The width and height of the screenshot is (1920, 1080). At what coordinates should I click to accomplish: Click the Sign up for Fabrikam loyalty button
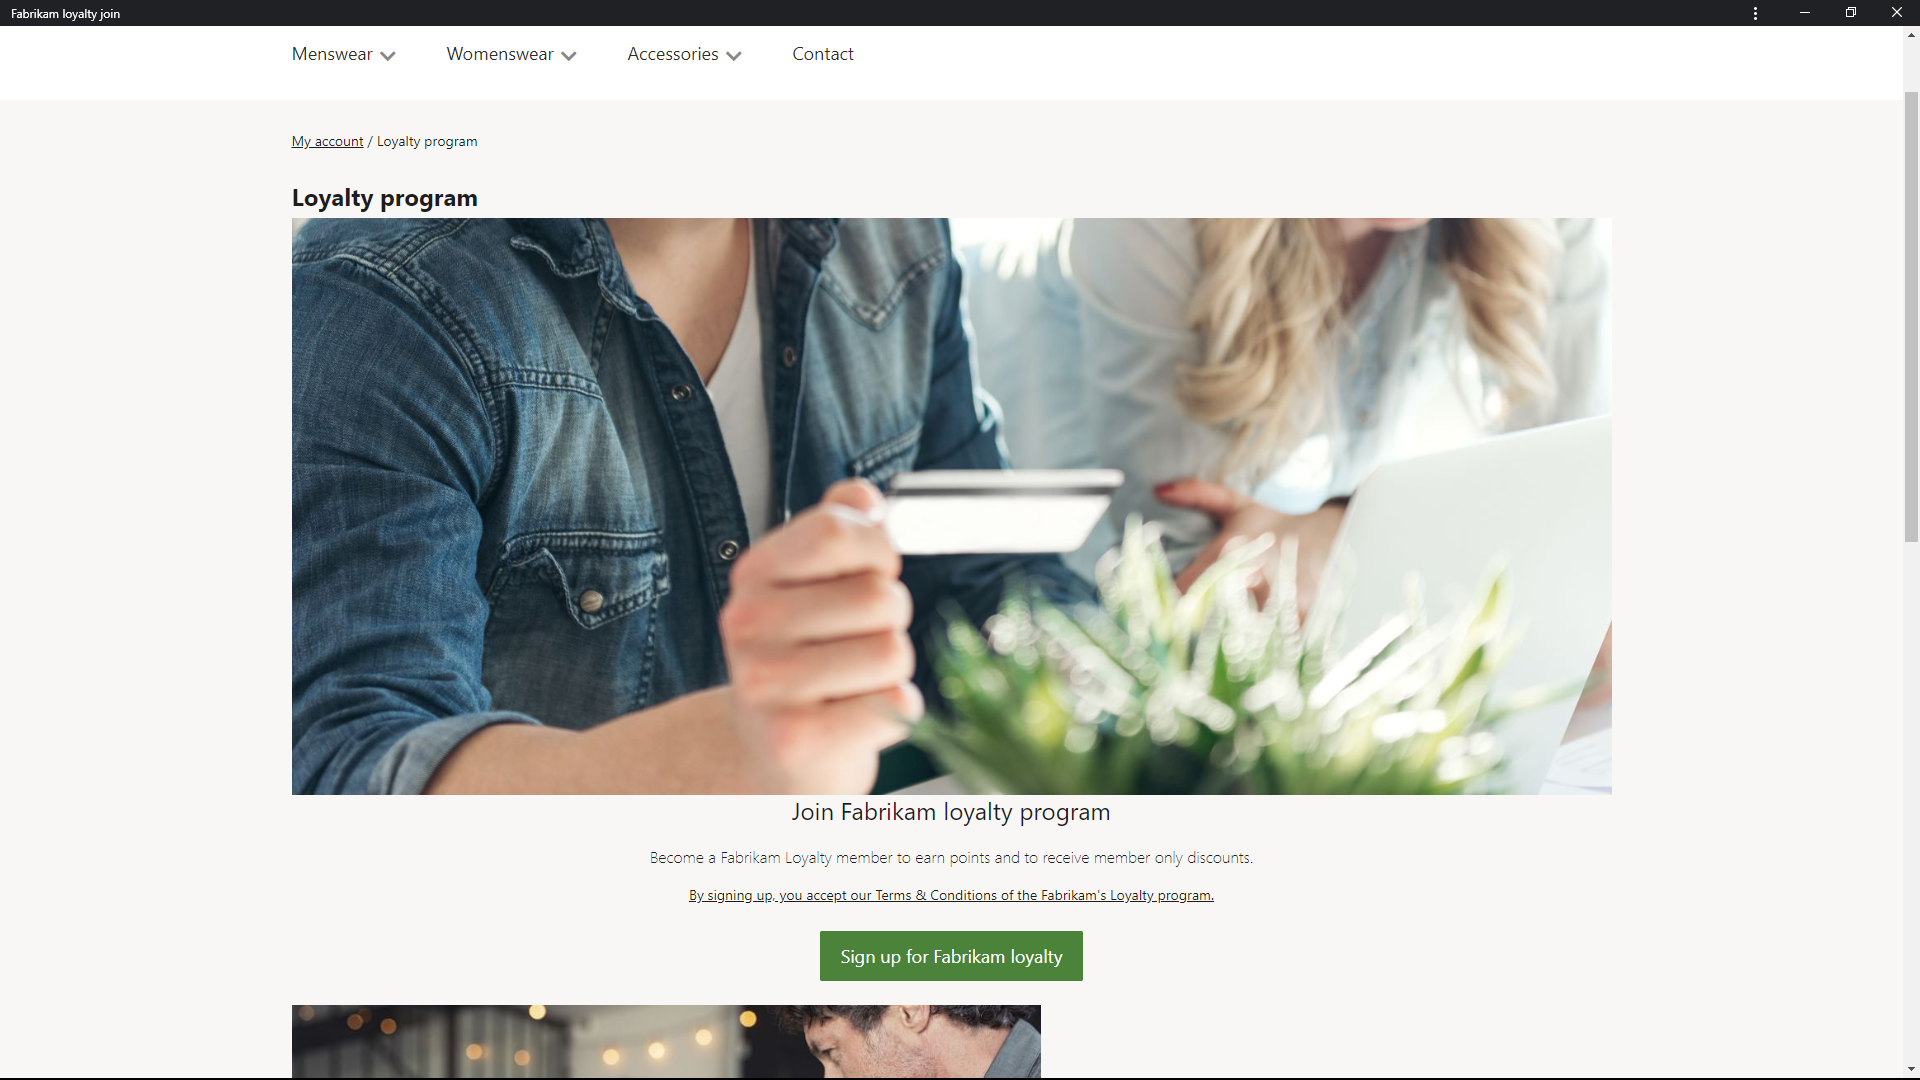click(951, 956)
